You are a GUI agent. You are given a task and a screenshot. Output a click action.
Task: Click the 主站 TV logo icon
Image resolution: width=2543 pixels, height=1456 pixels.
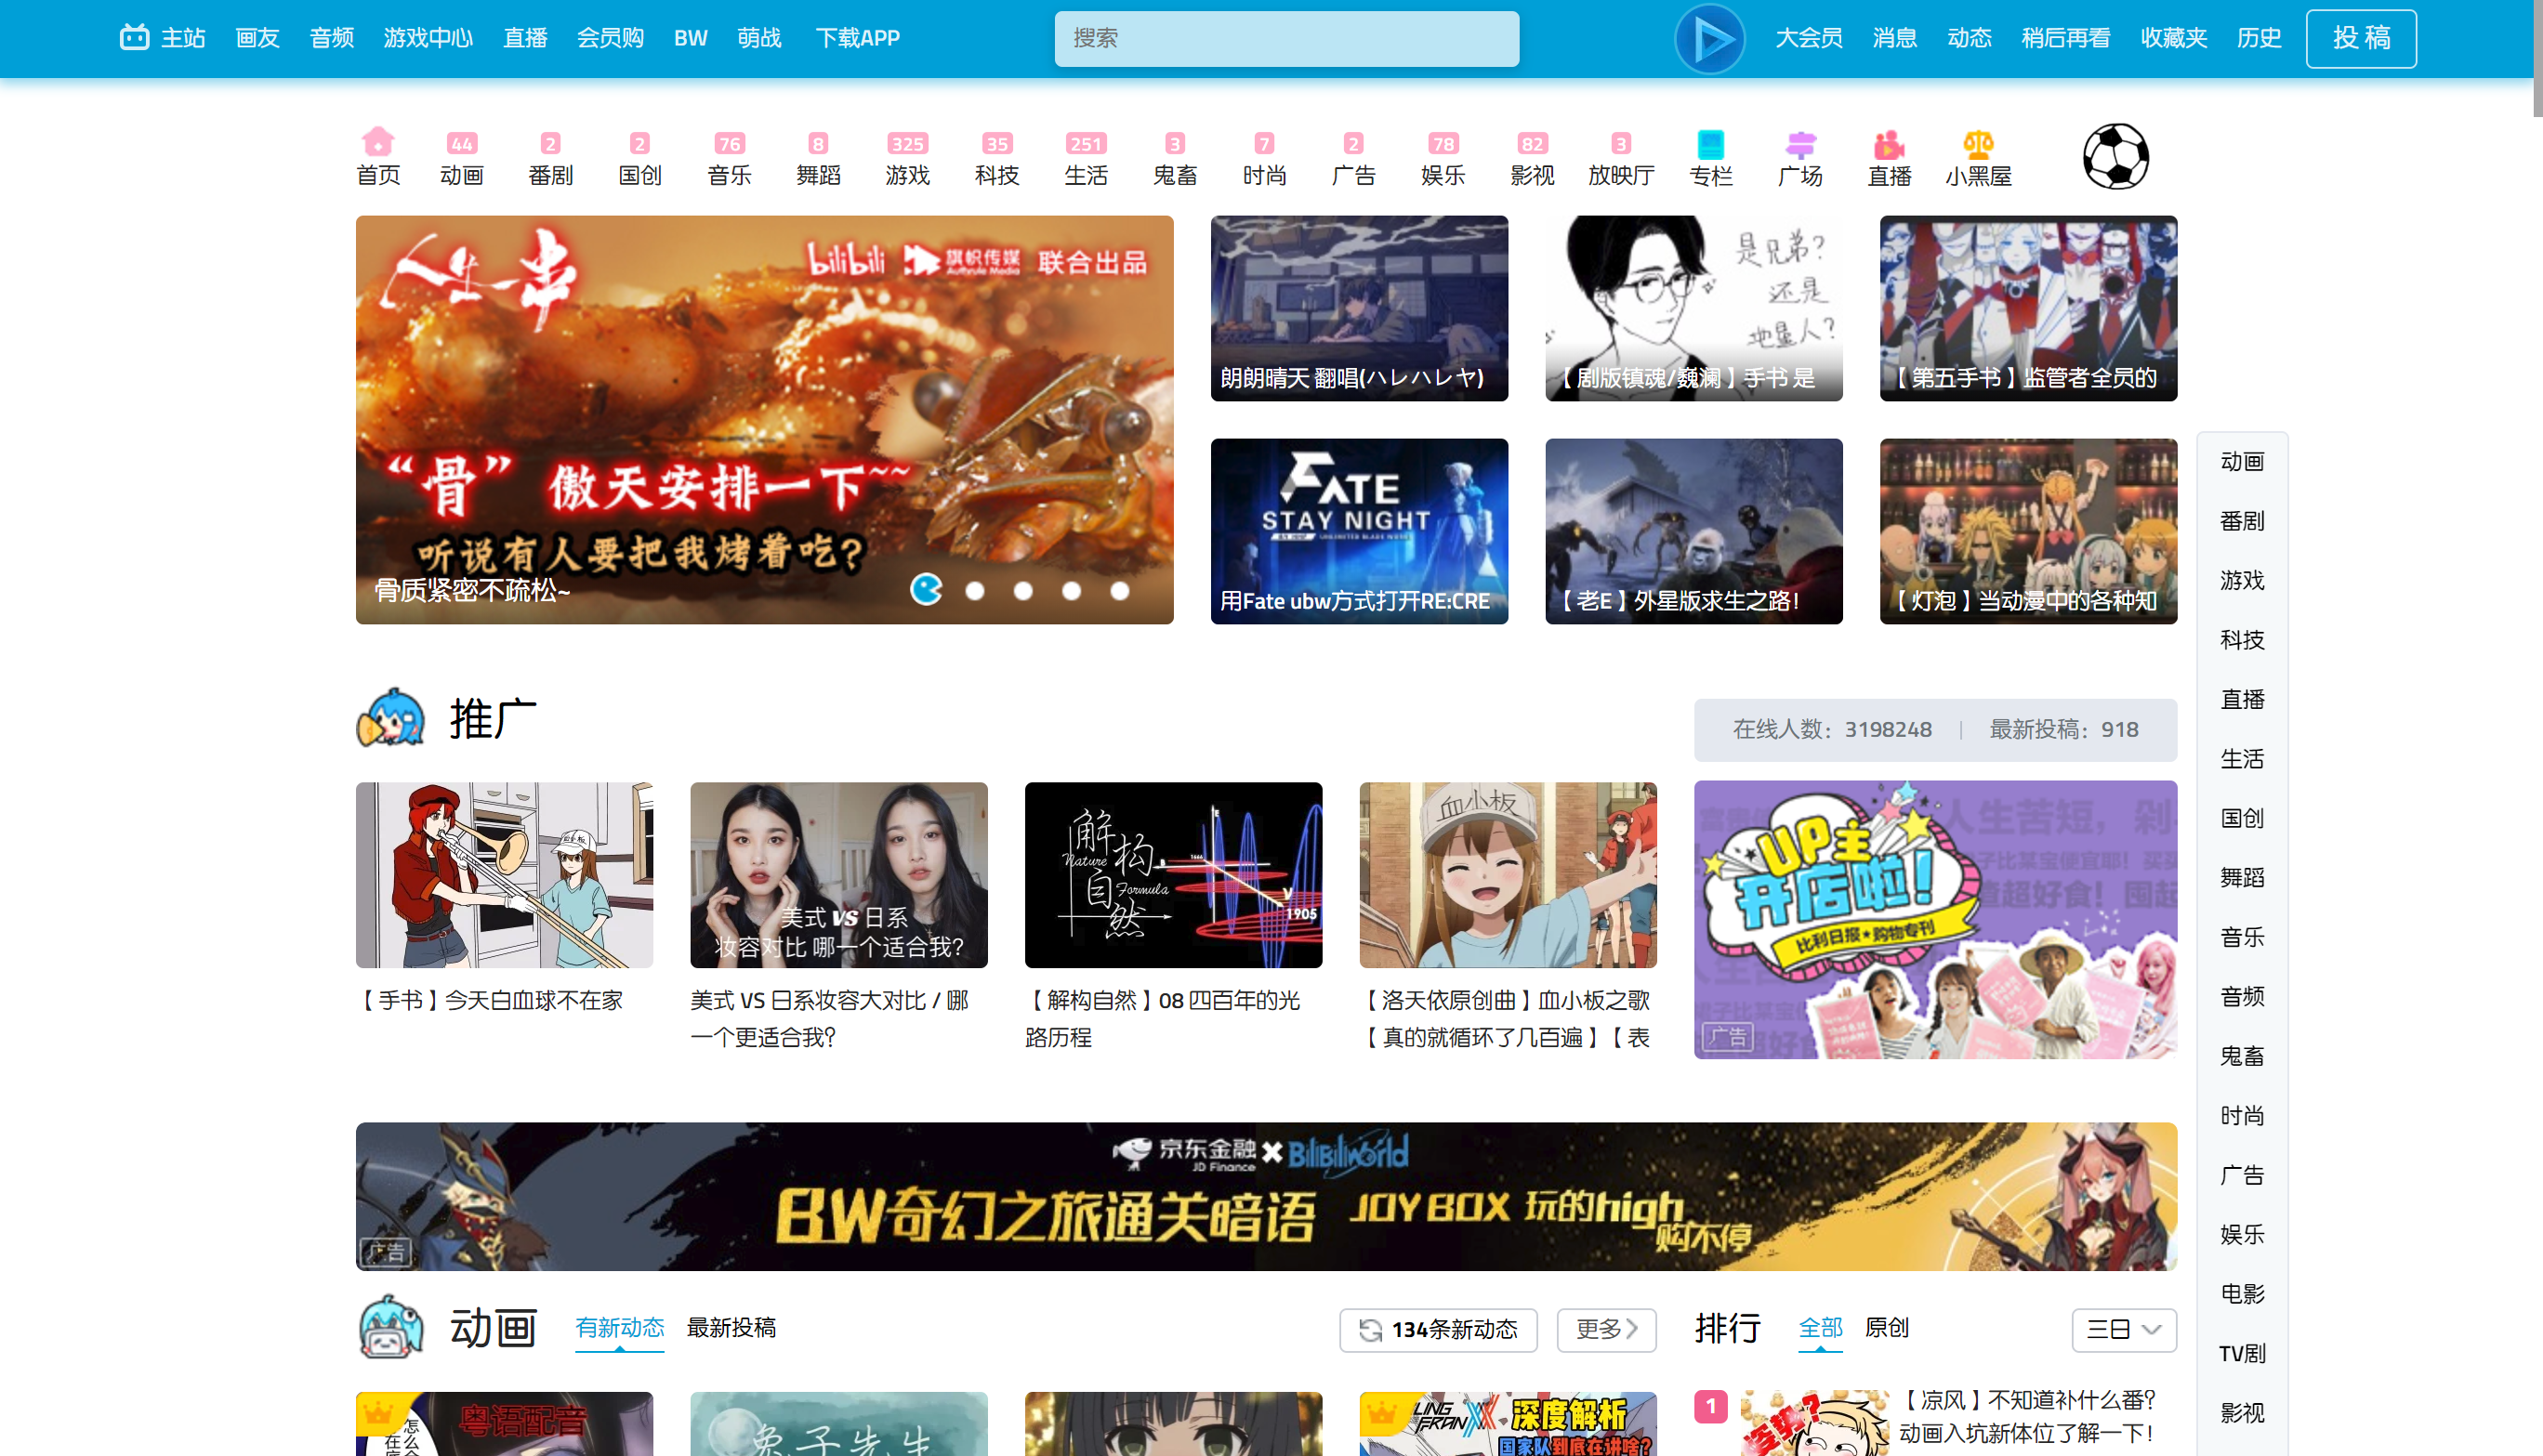click(x=134, y=38)
